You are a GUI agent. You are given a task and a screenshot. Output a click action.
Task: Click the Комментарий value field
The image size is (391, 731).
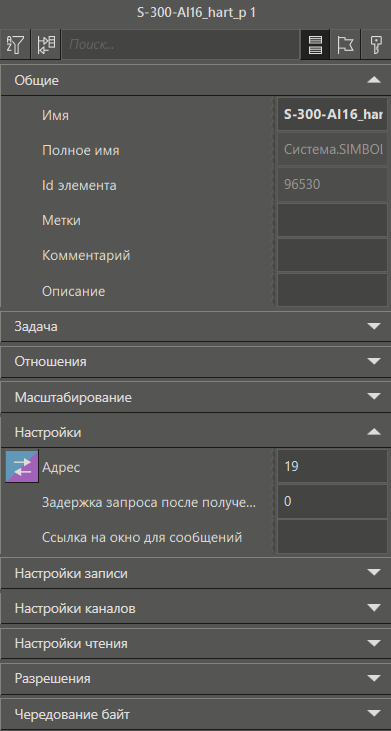[332, 255]
